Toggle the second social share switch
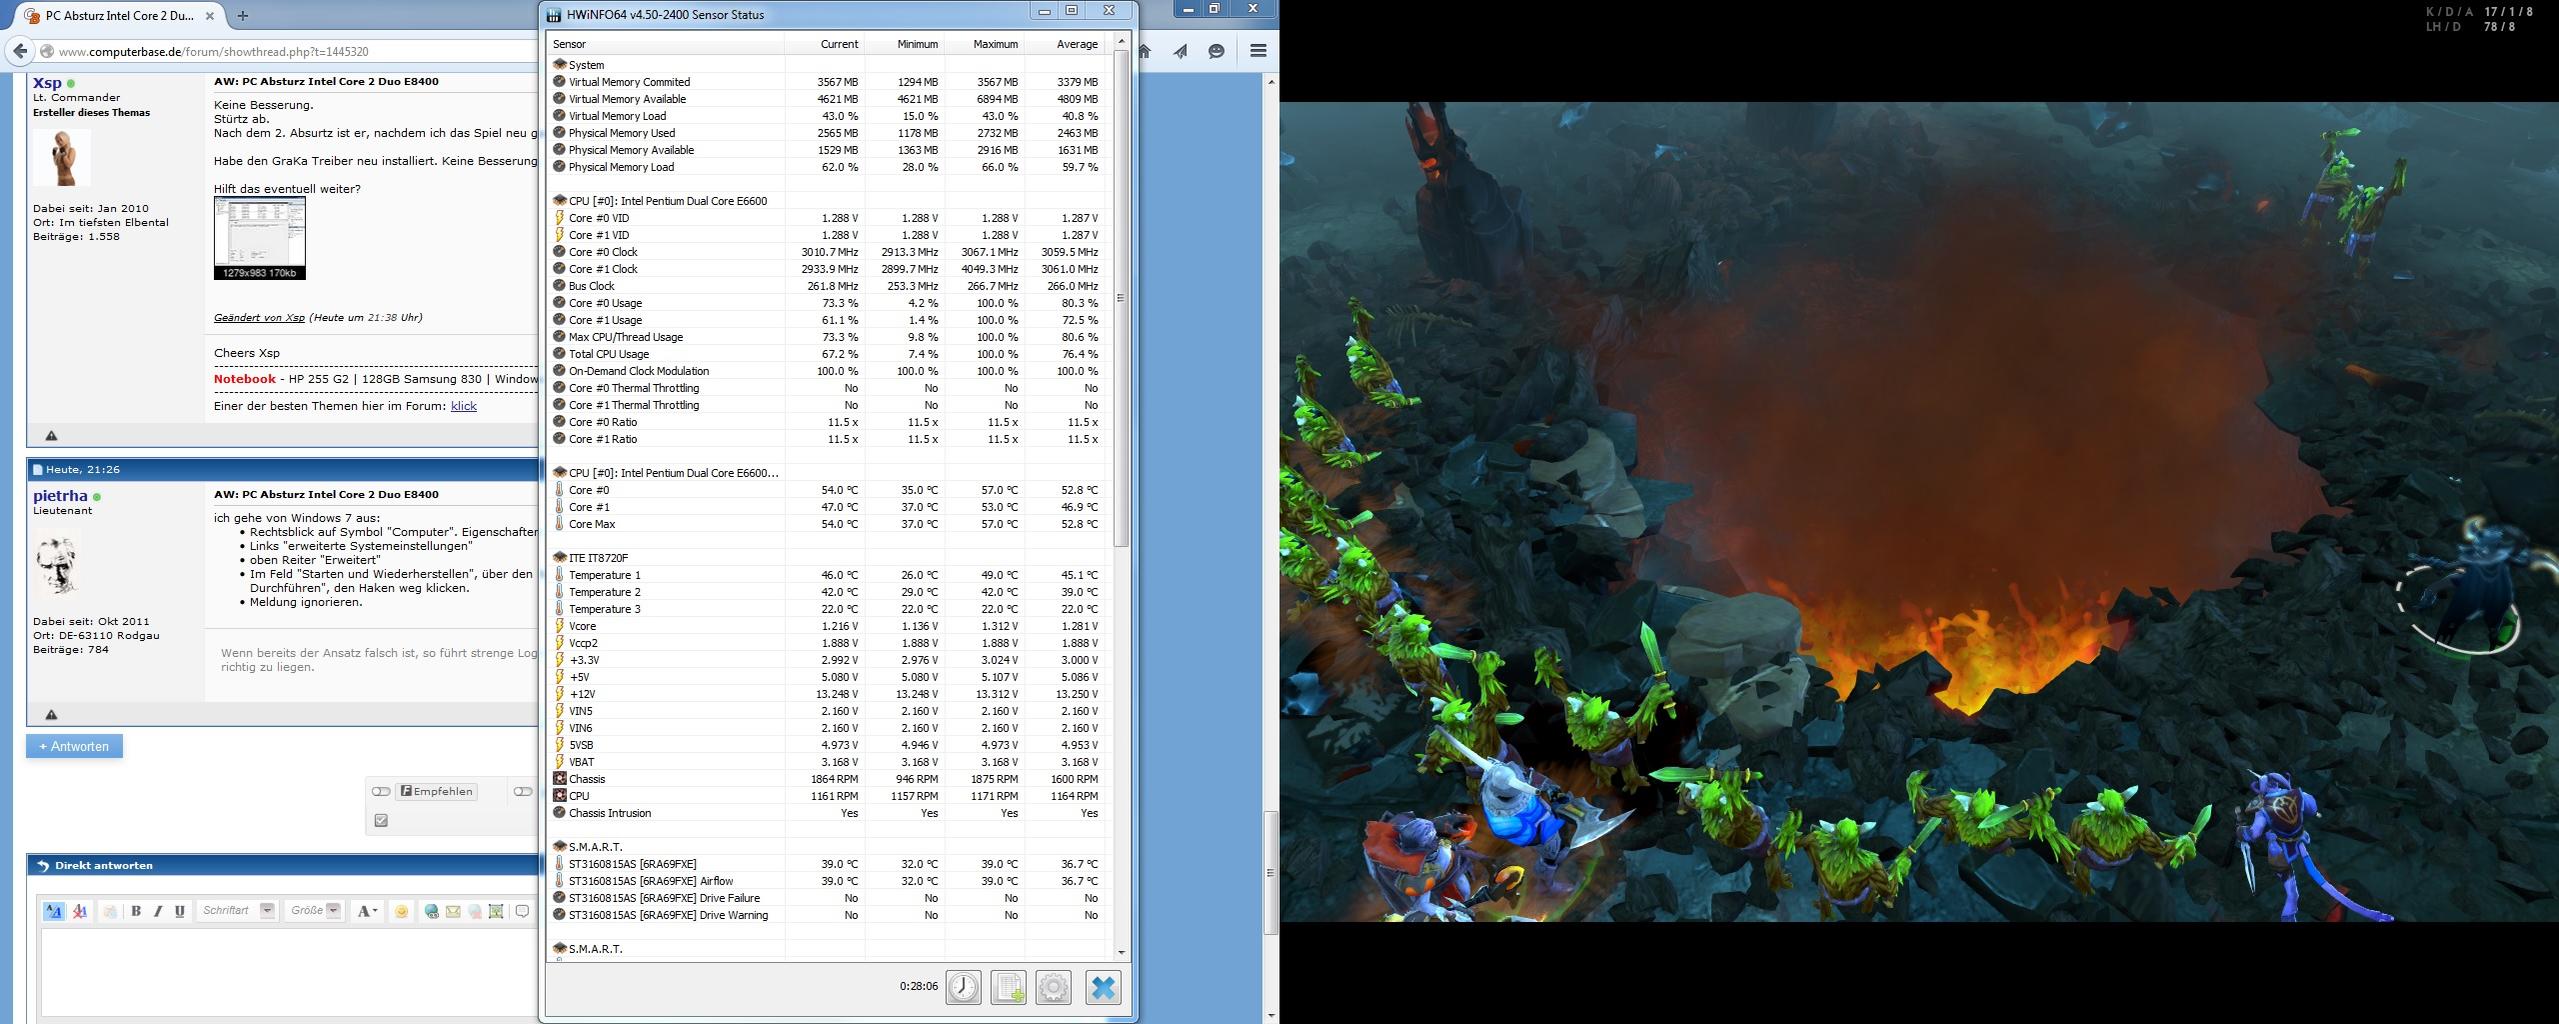Screen dimensions: 2559x1024 pos(523,791)
